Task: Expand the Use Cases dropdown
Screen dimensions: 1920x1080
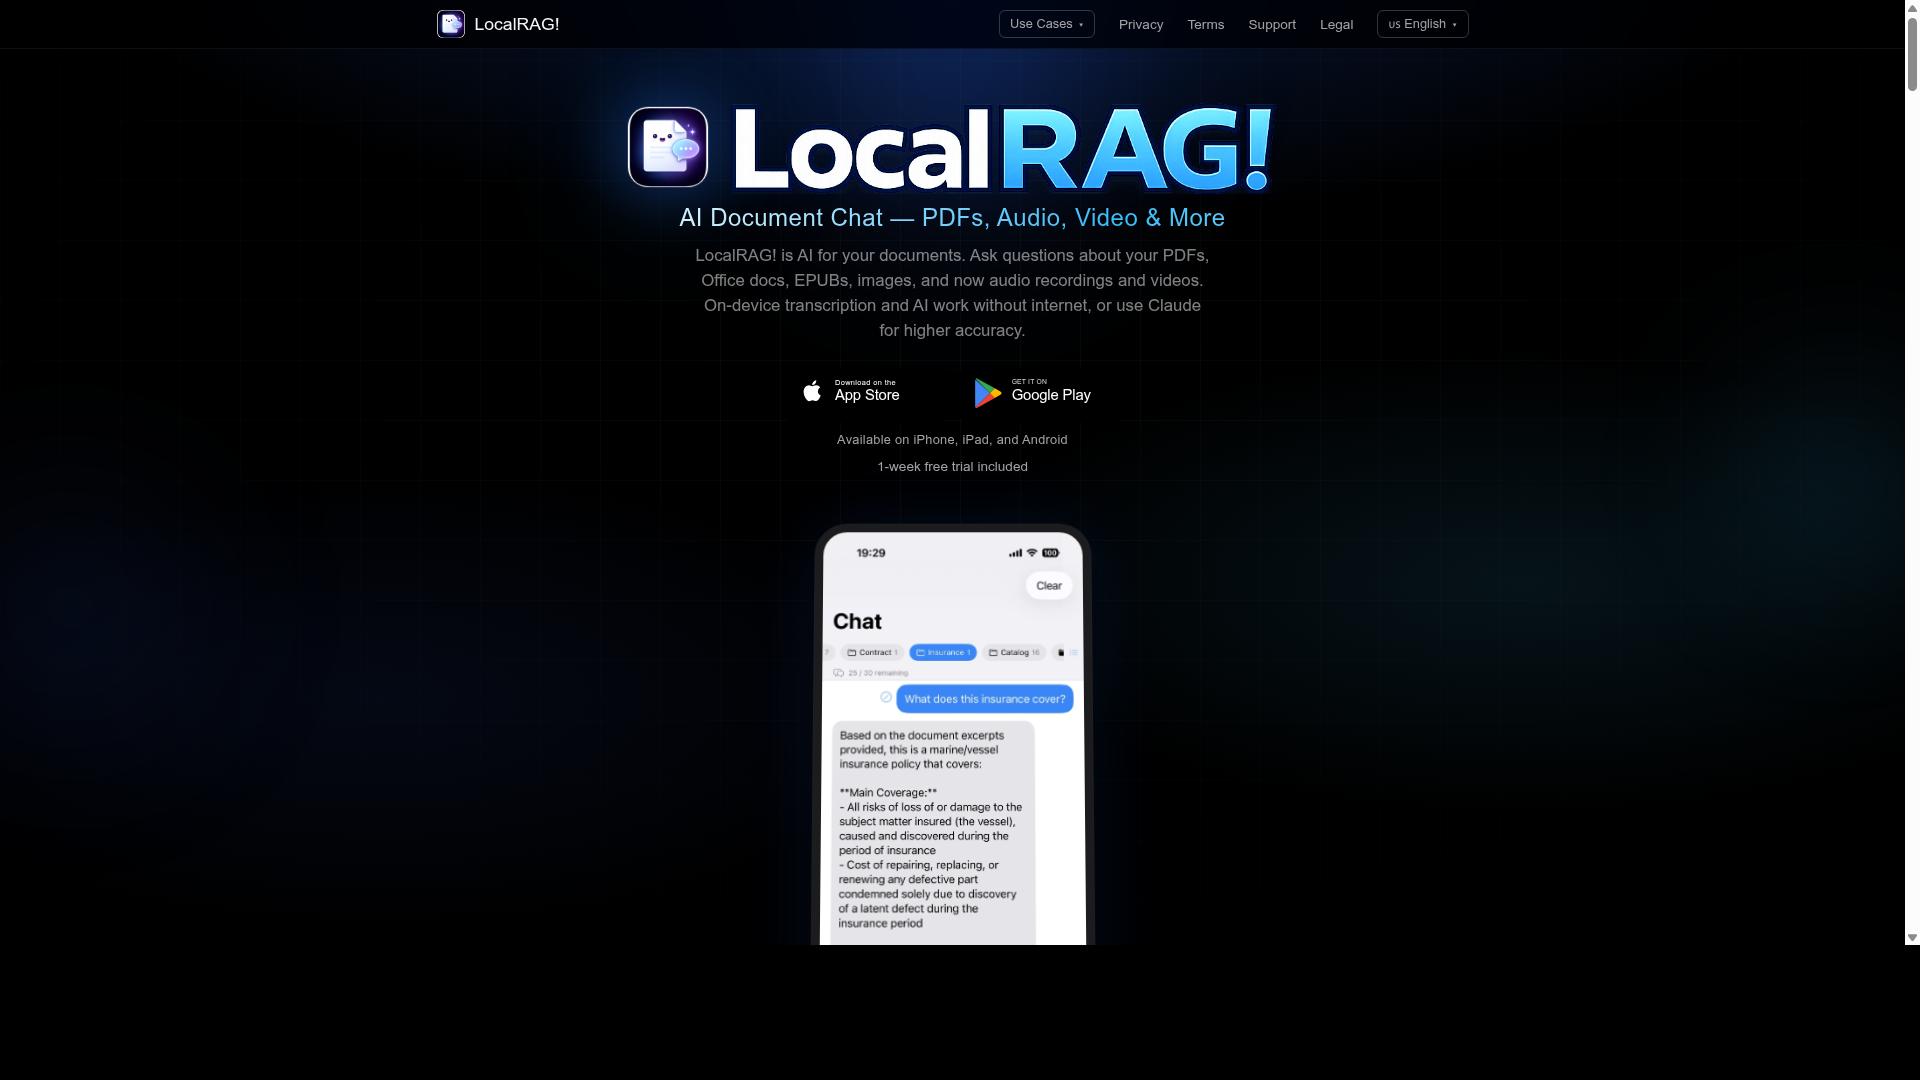Action: (1046, 24)
